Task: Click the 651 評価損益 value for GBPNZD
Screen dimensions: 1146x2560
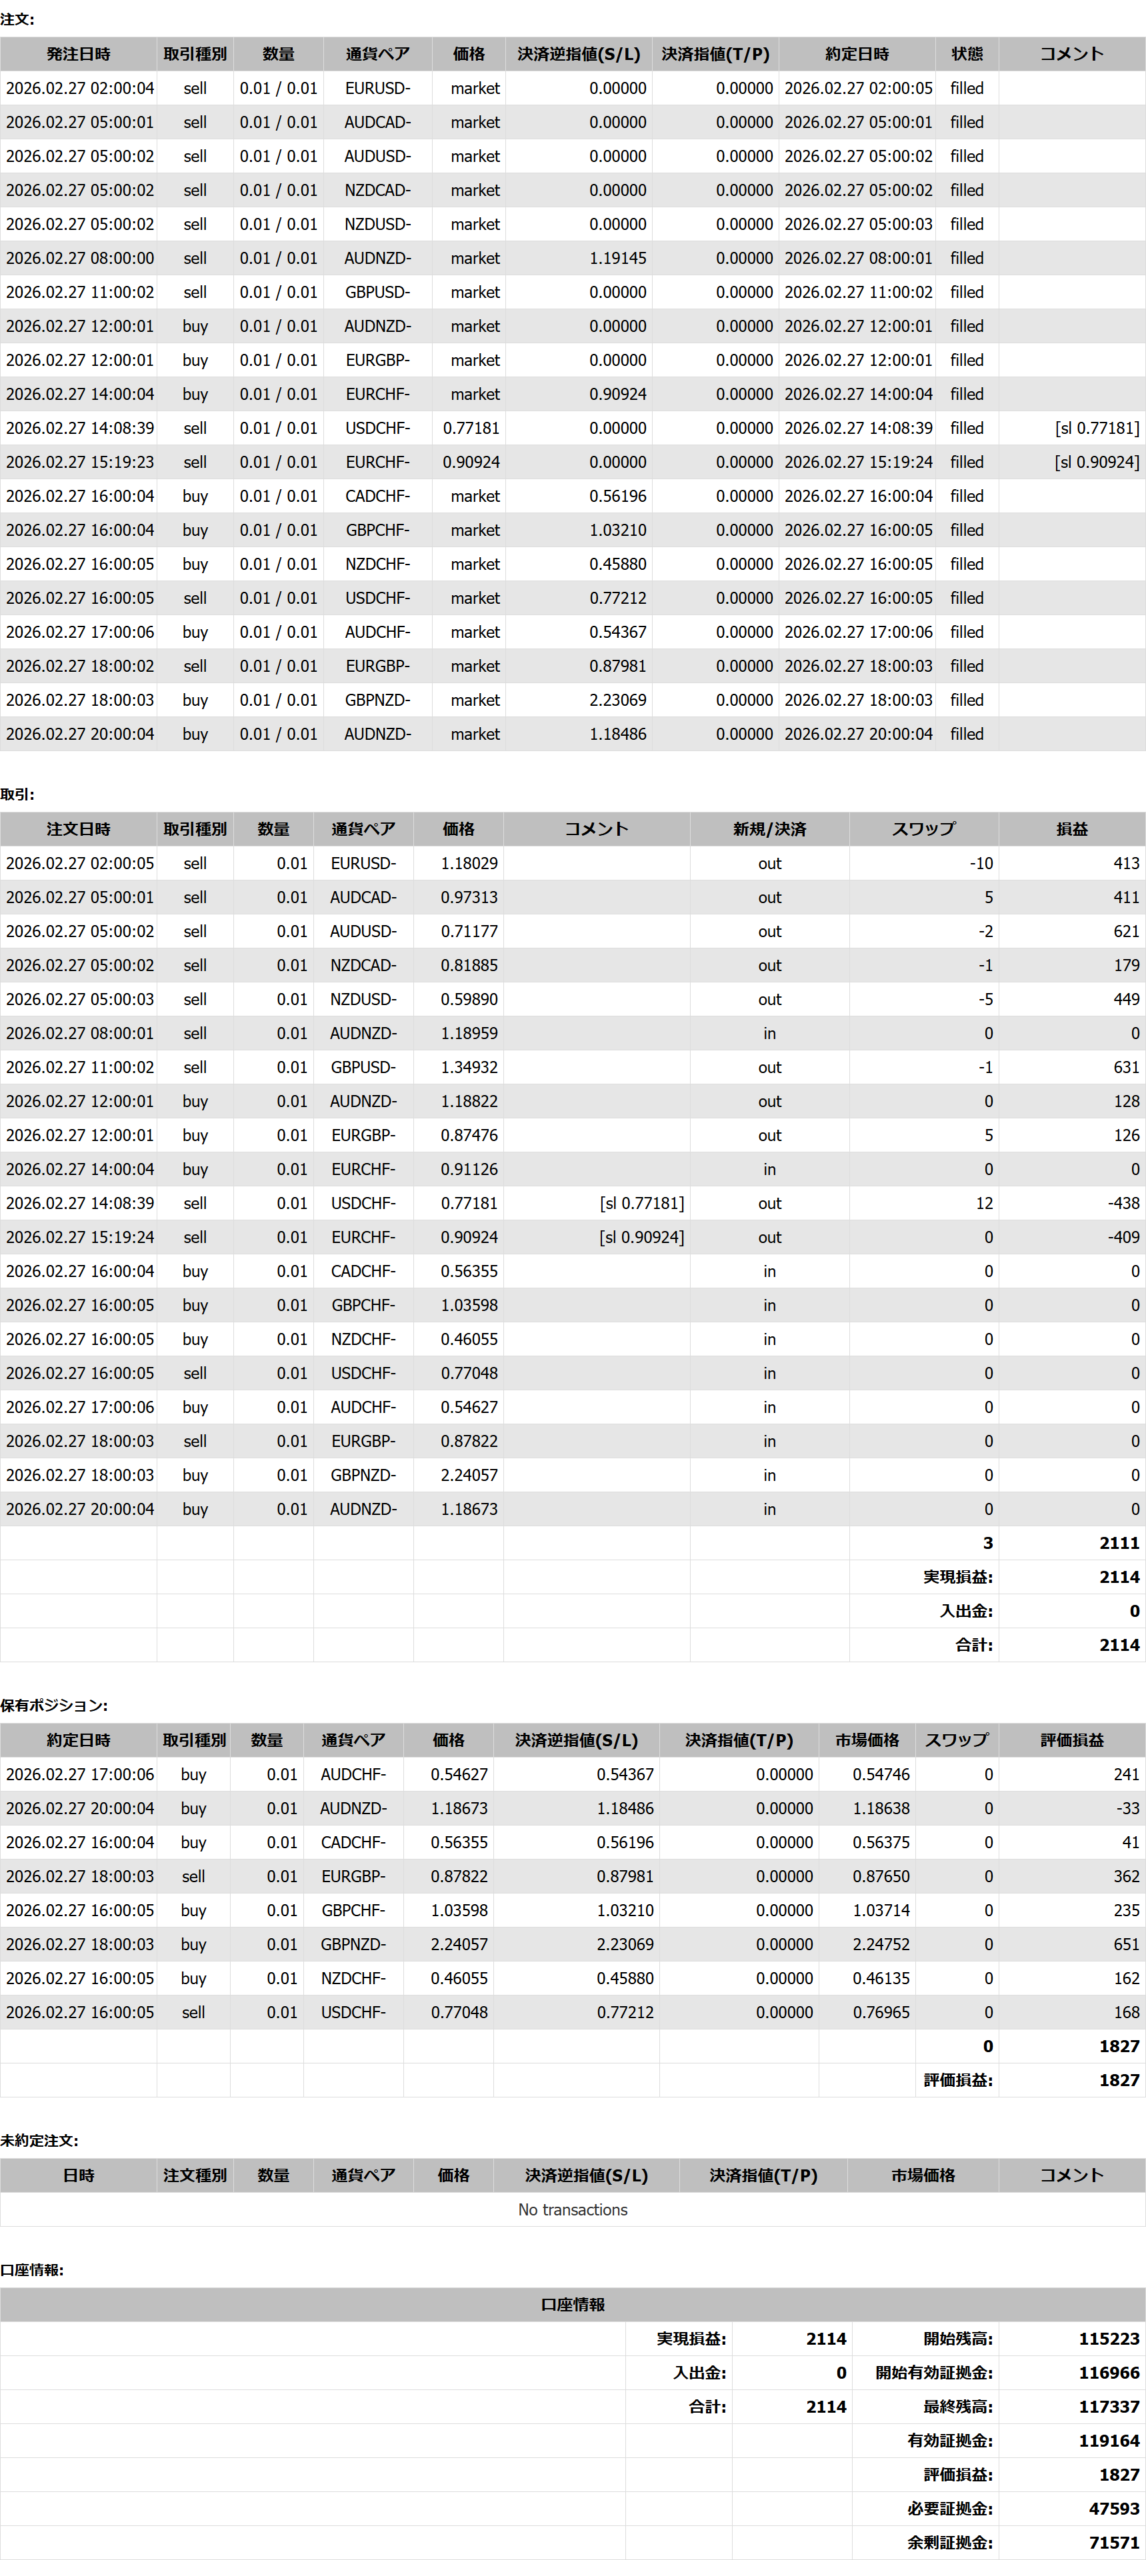Action: pyautogui.click(x=1125, y=1944)
